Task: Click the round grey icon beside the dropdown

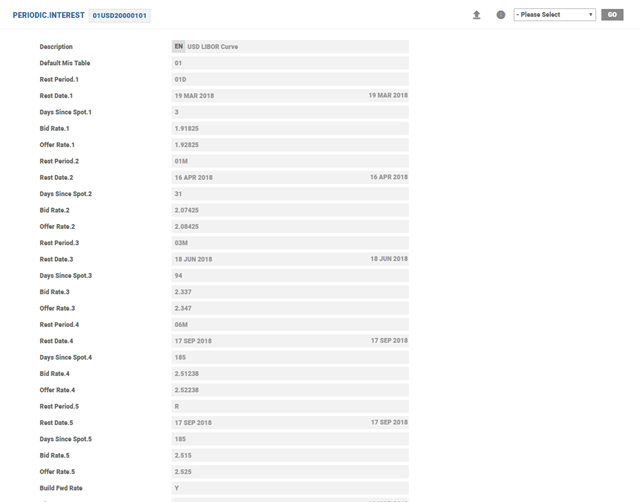Action: 501,15
